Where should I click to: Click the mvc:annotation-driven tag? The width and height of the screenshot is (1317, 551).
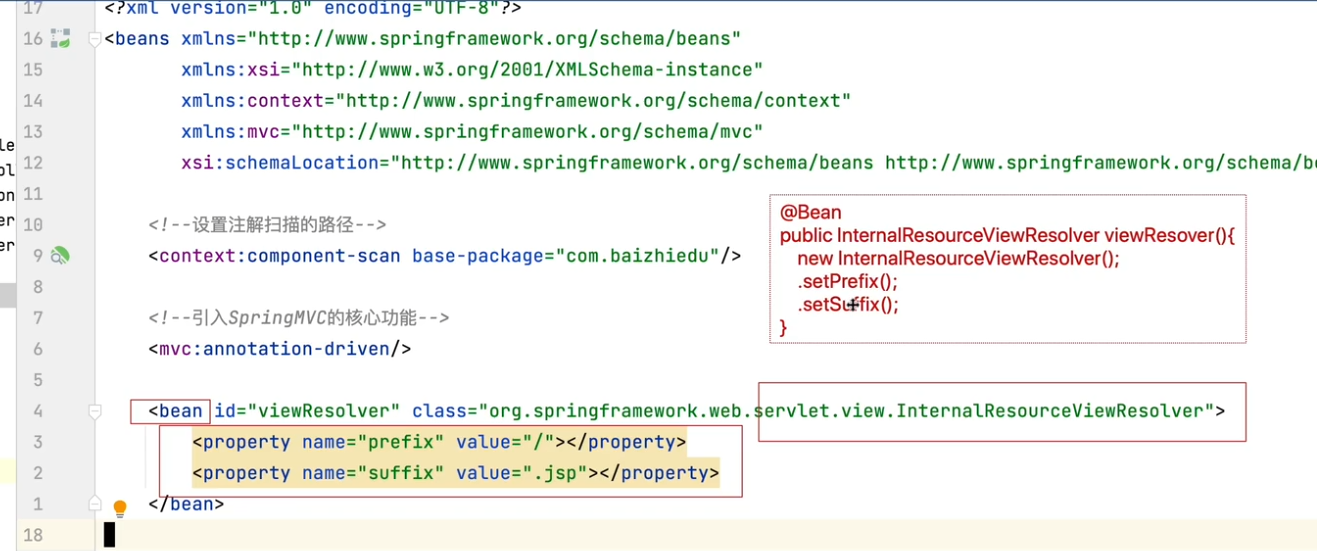[x=279, y=349]
